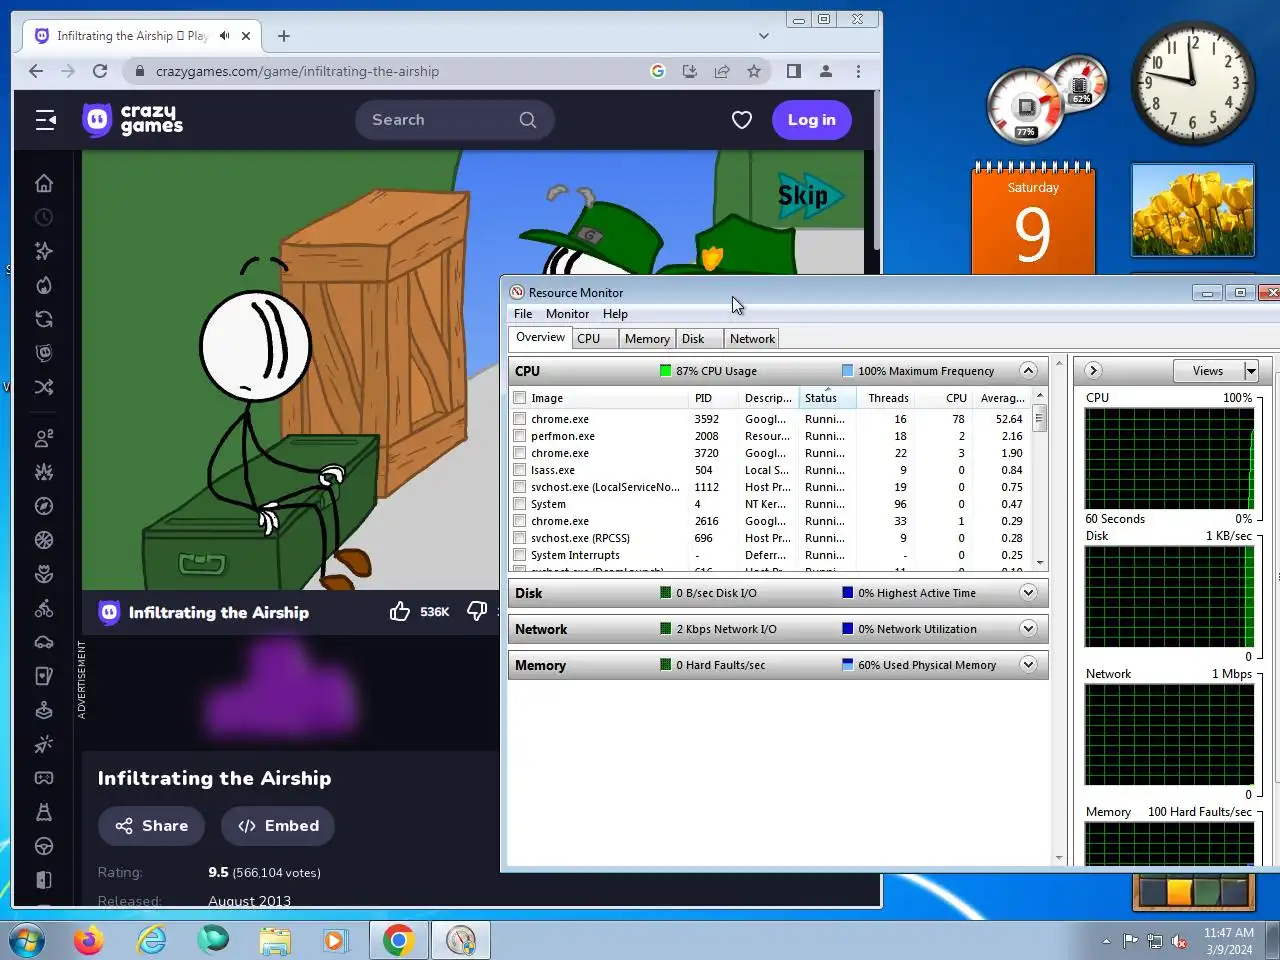
Task: Collapse the CPU section in Resource Monitor
Action: pyautogui.click(x=1028, y=371)
